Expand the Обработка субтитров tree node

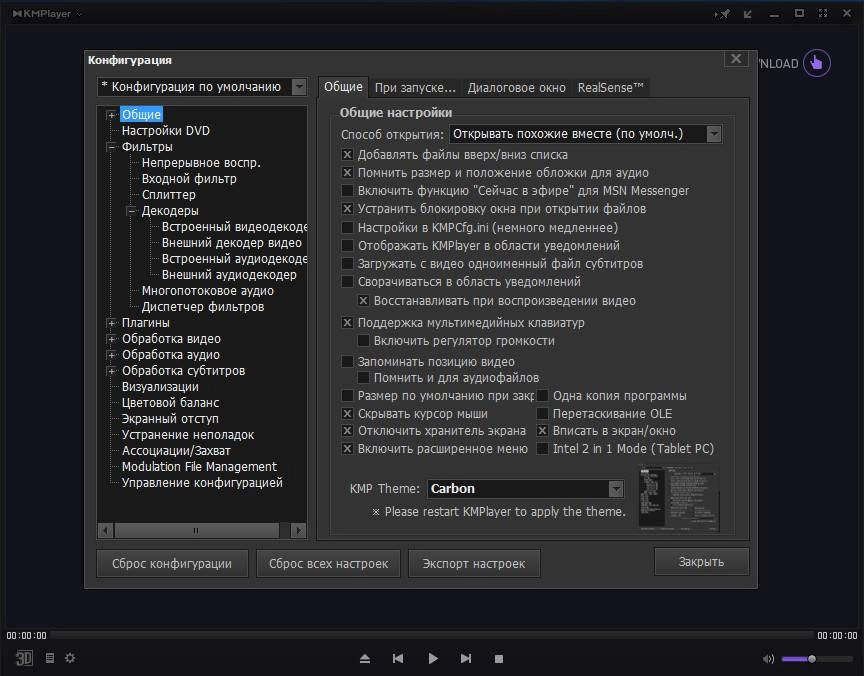click(111, 371)
